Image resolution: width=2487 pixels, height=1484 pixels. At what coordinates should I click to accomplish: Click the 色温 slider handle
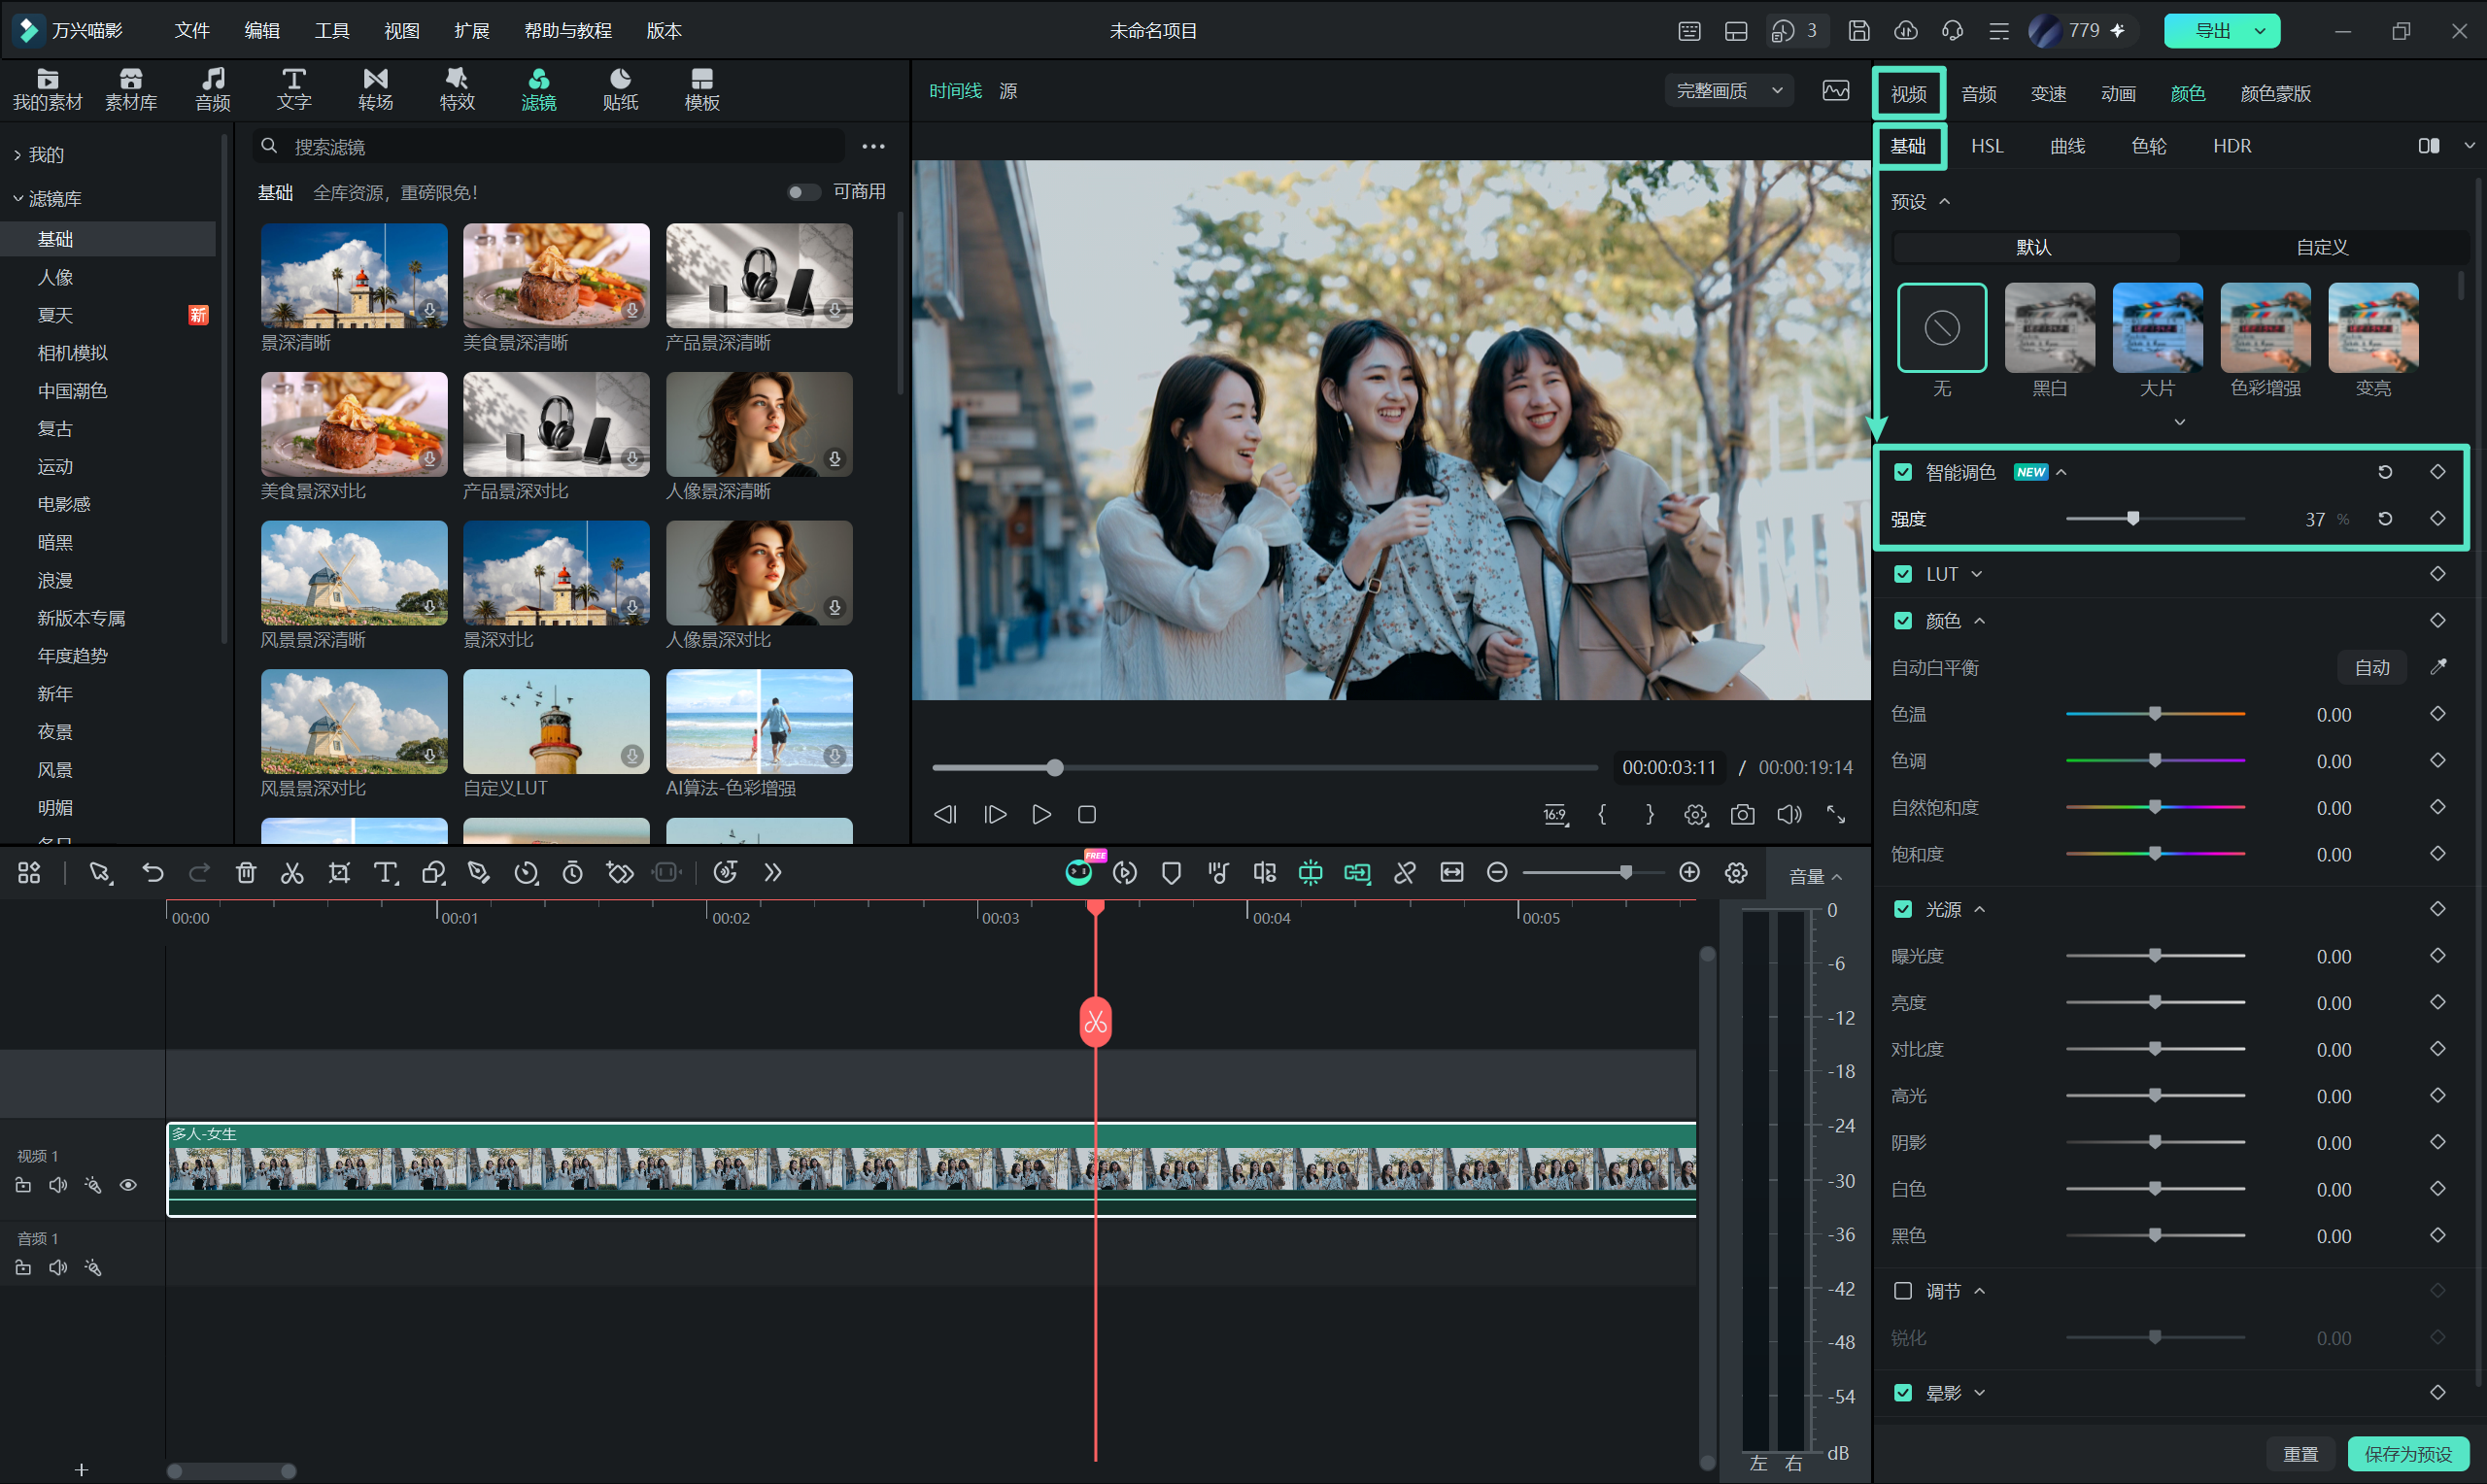[x=2155, y=714]
